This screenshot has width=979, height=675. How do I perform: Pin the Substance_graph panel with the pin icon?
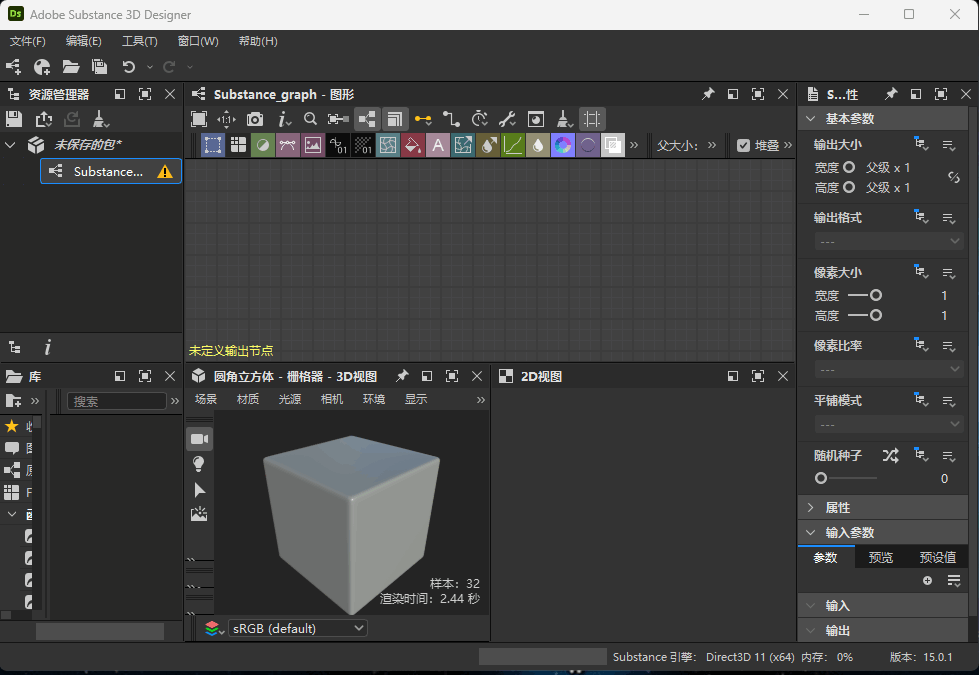pyautogui.click(x=708, y=94)
